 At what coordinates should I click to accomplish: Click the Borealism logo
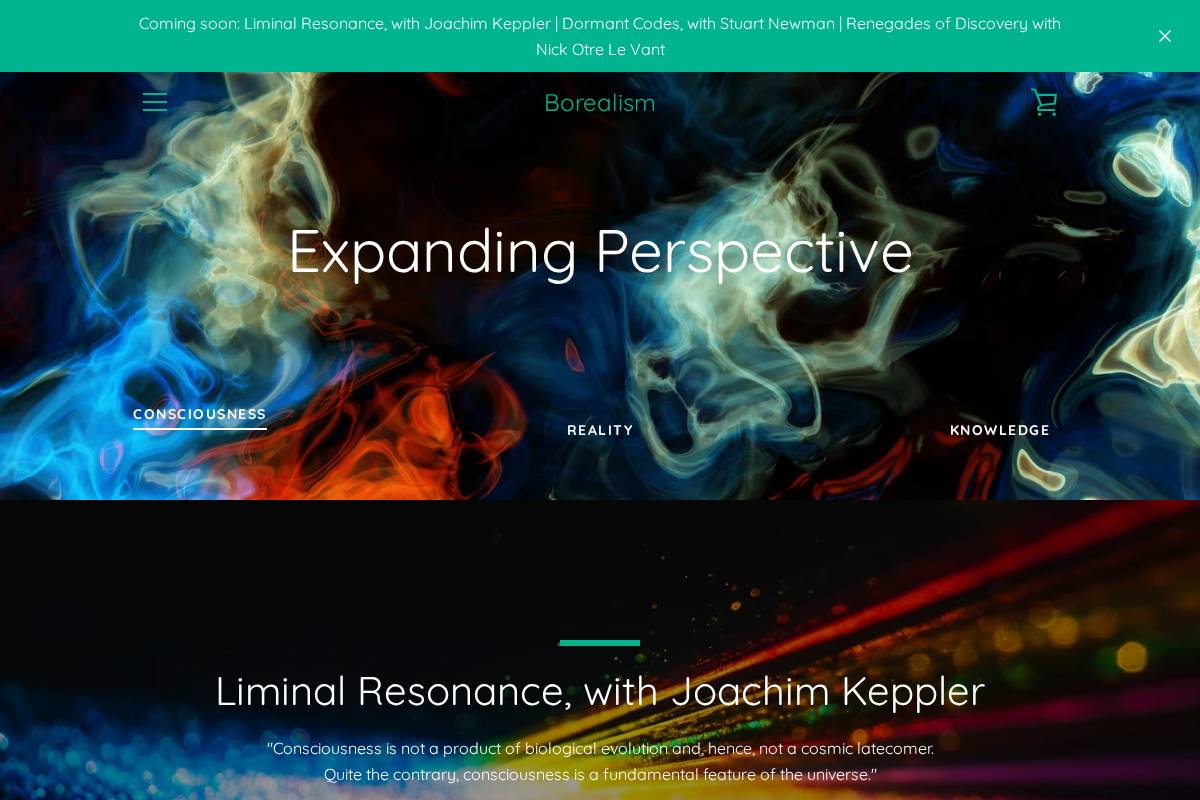pos(600,102)
